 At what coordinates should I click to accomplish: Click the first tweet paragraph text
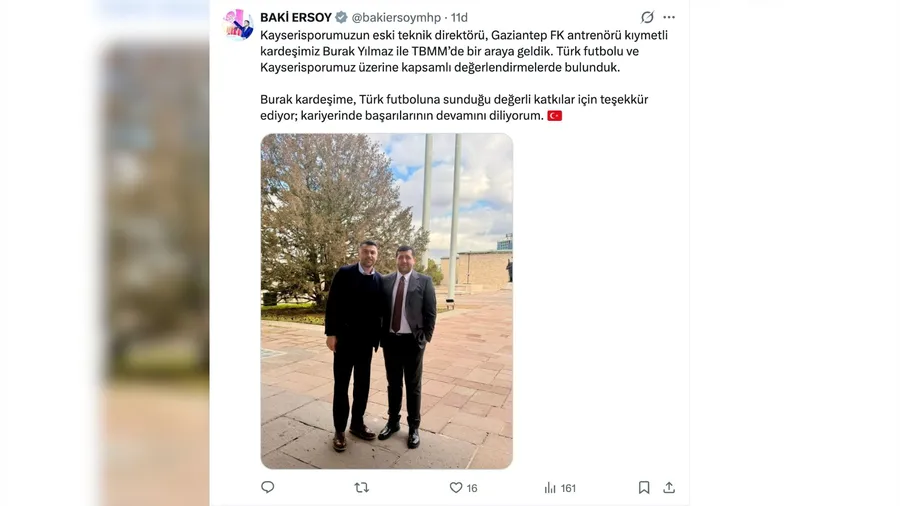coord(464,51)
